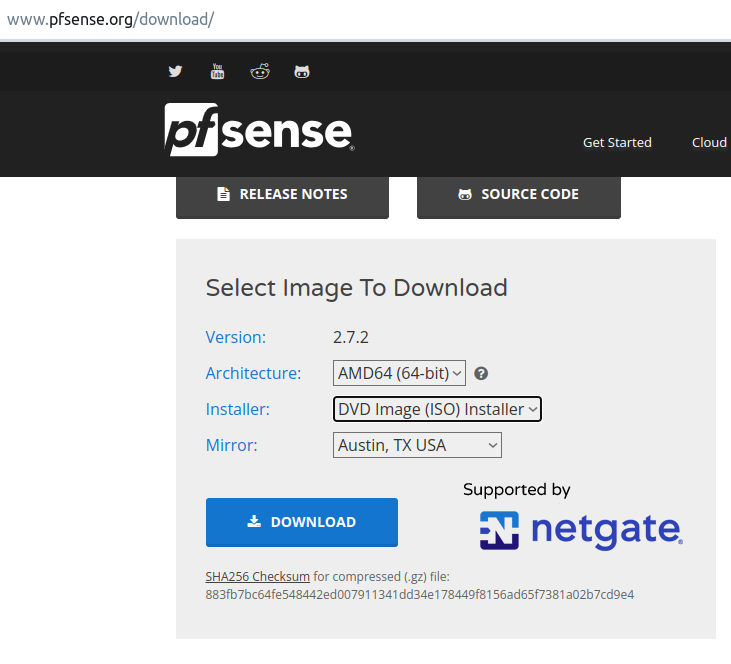Open the Twitter social link icon
Screen dimensions: 731x664
point(176,71)
